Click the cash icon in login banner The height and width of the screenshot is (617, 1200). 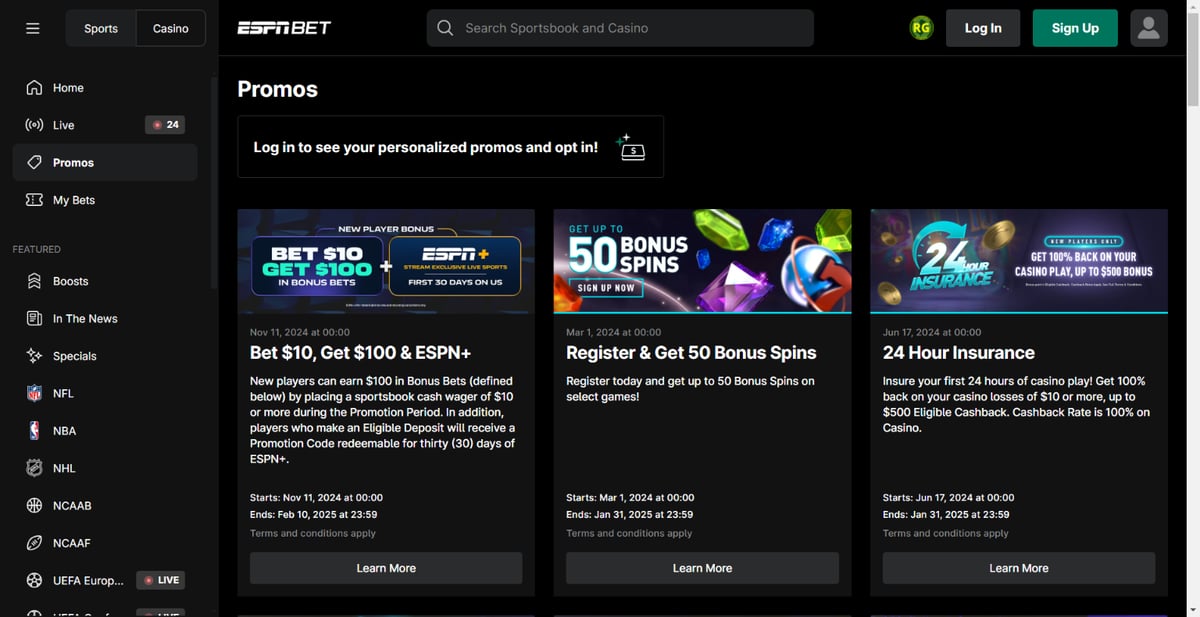631,147
